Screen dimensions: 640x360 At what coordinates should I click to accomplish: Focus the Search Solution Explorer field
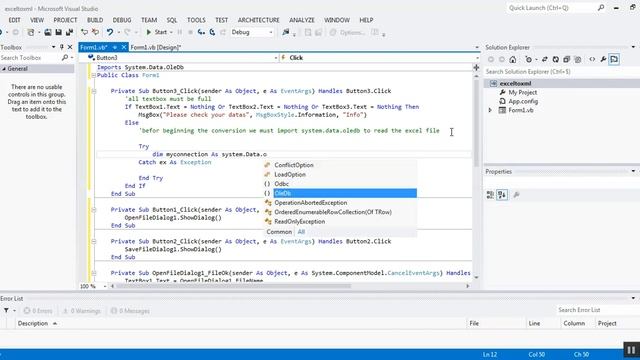(x=561, y=72)
